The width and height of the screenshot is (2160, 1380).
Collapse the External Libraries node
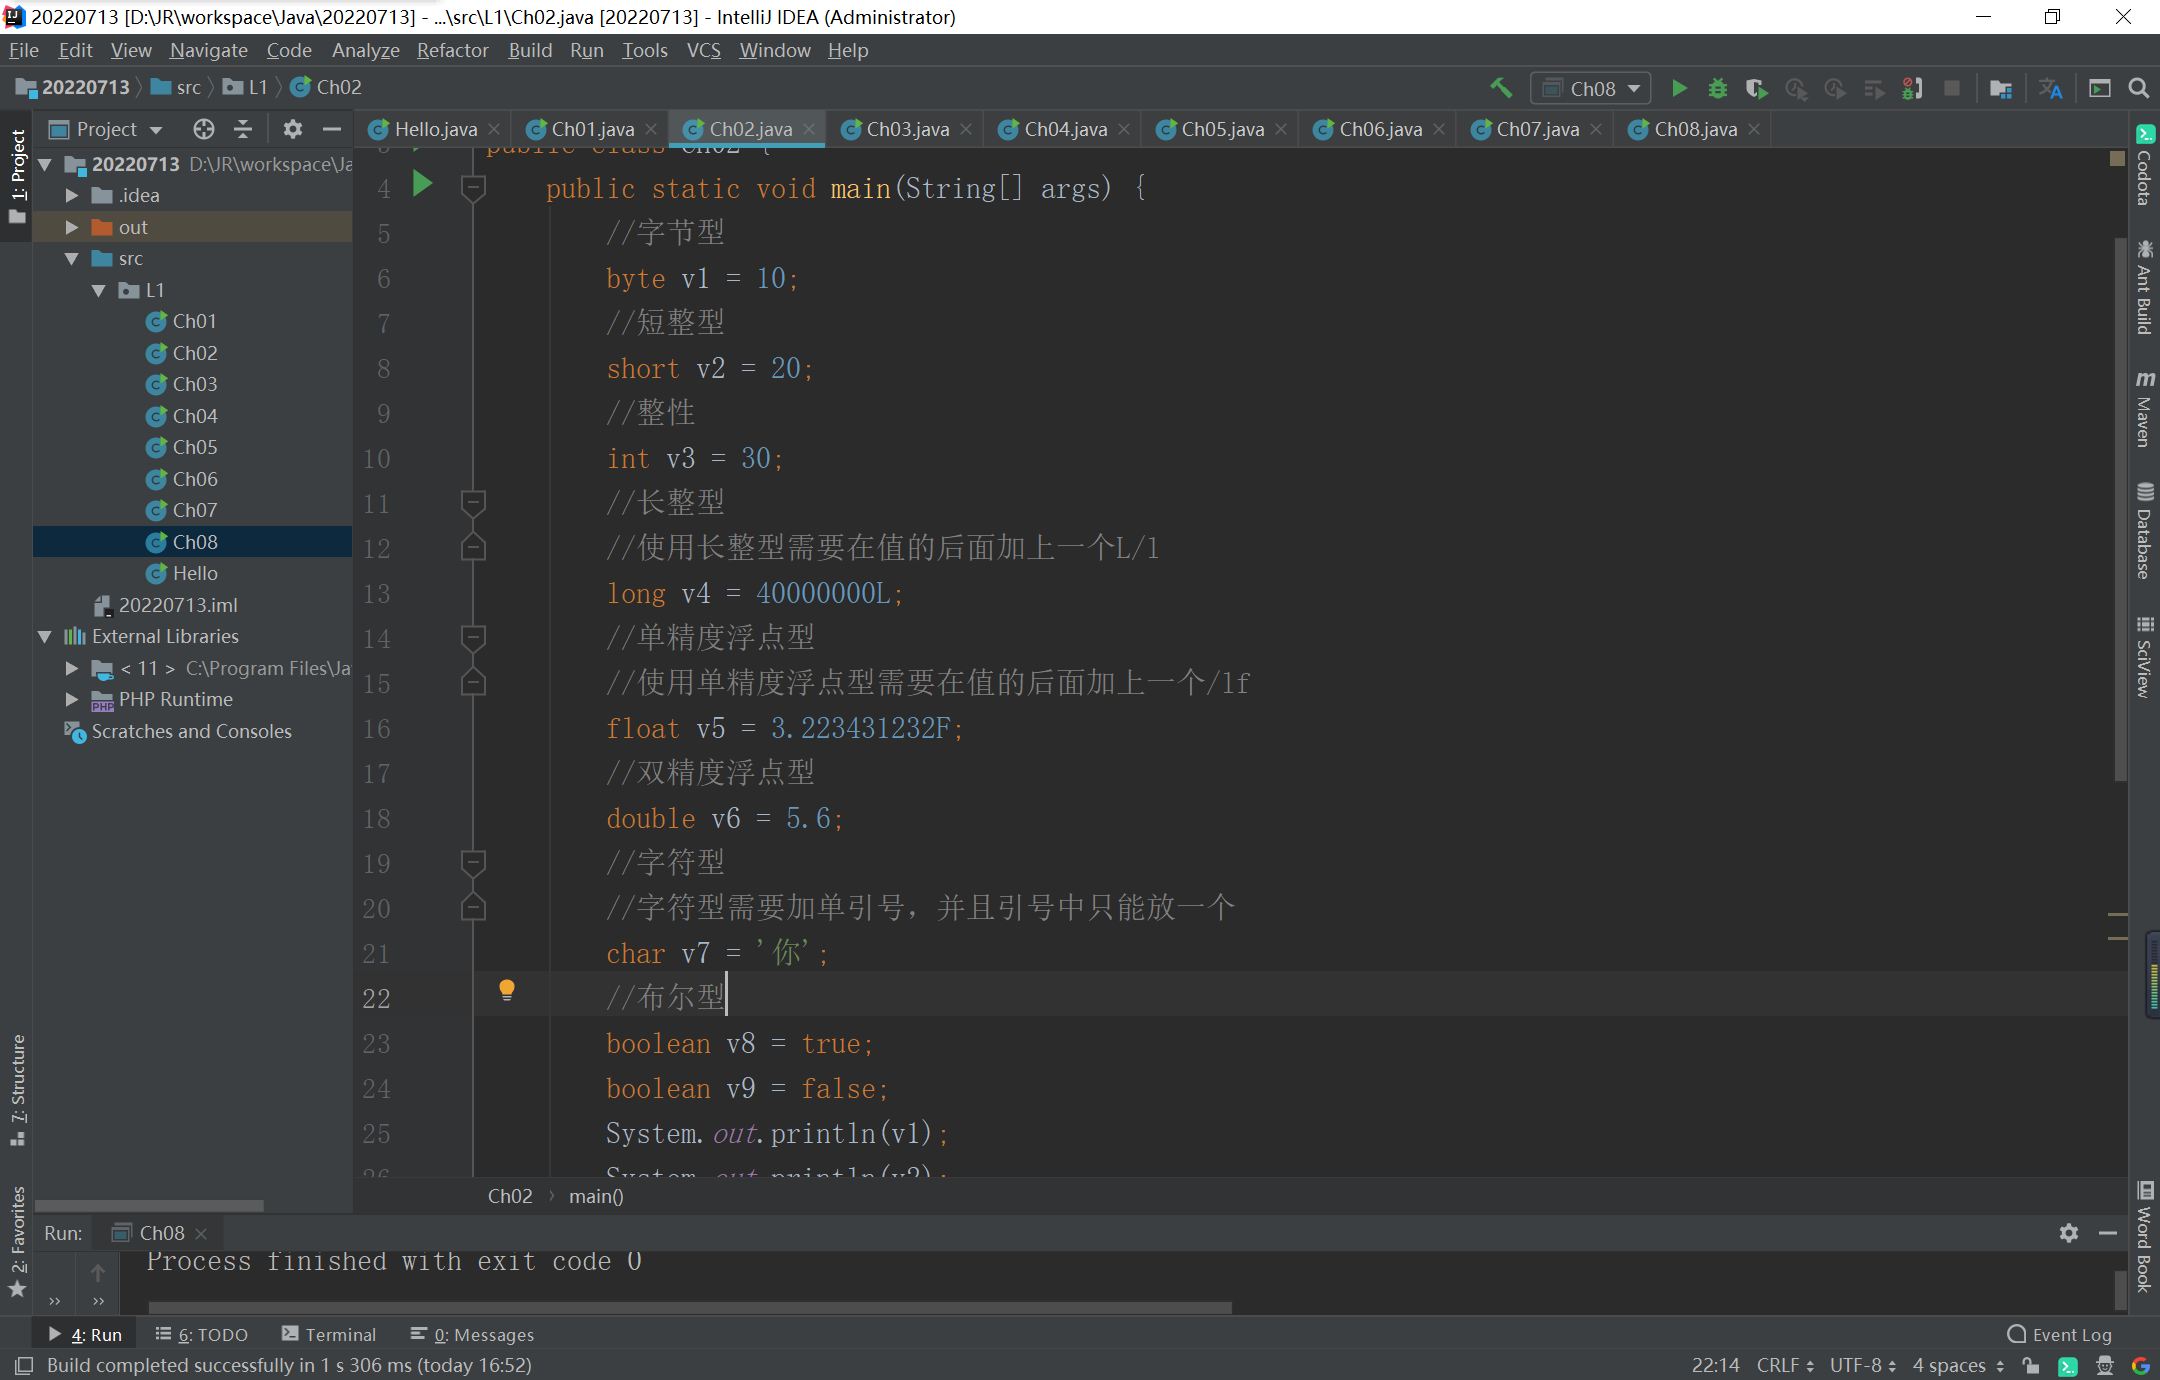pyautogui.click(x=45, y=636)
